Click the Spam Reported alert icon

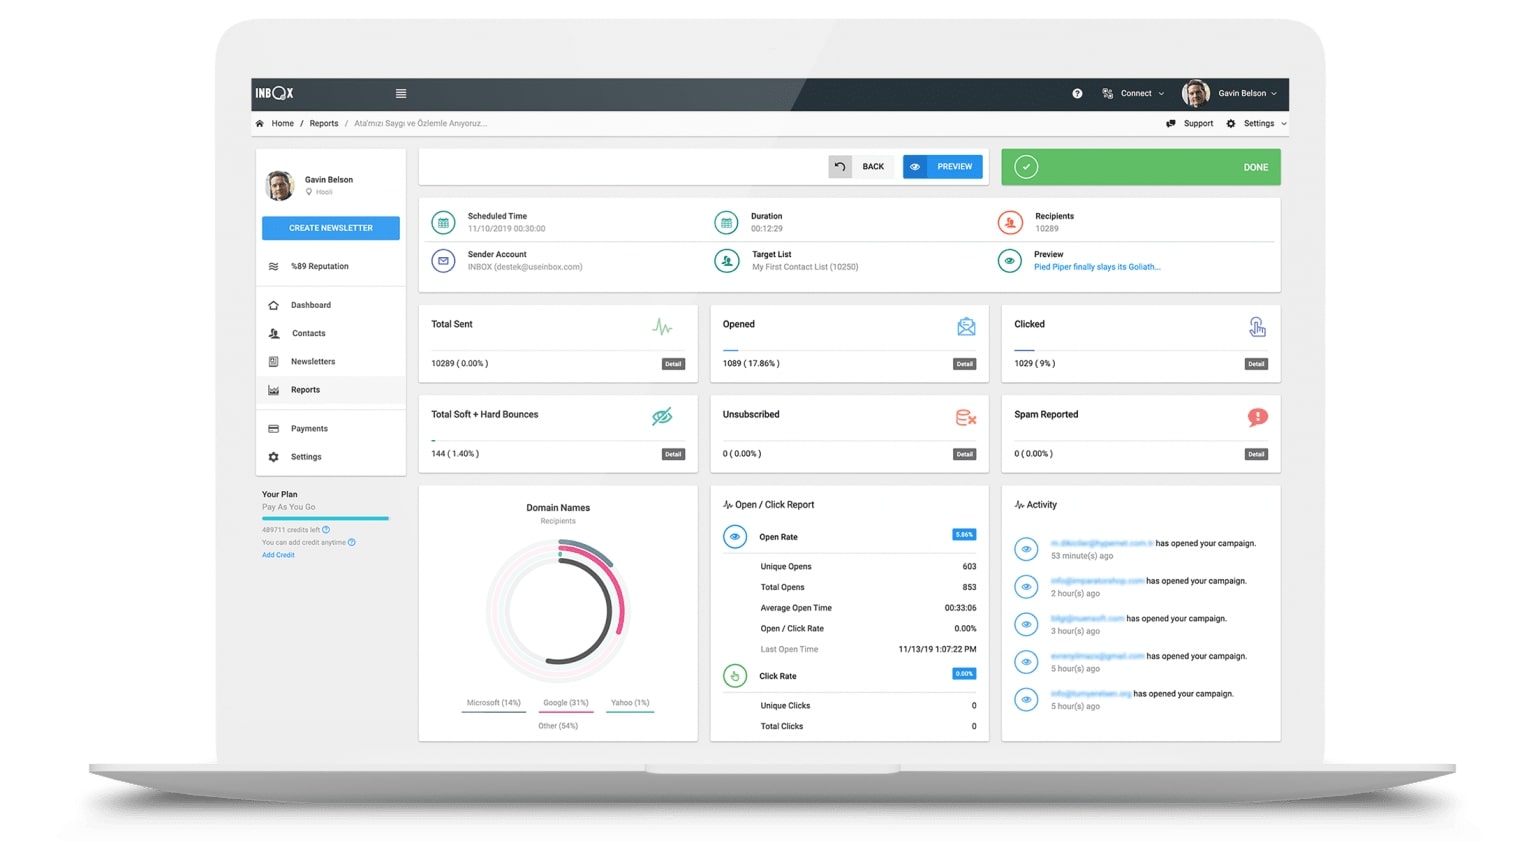tap(1258, 417)
